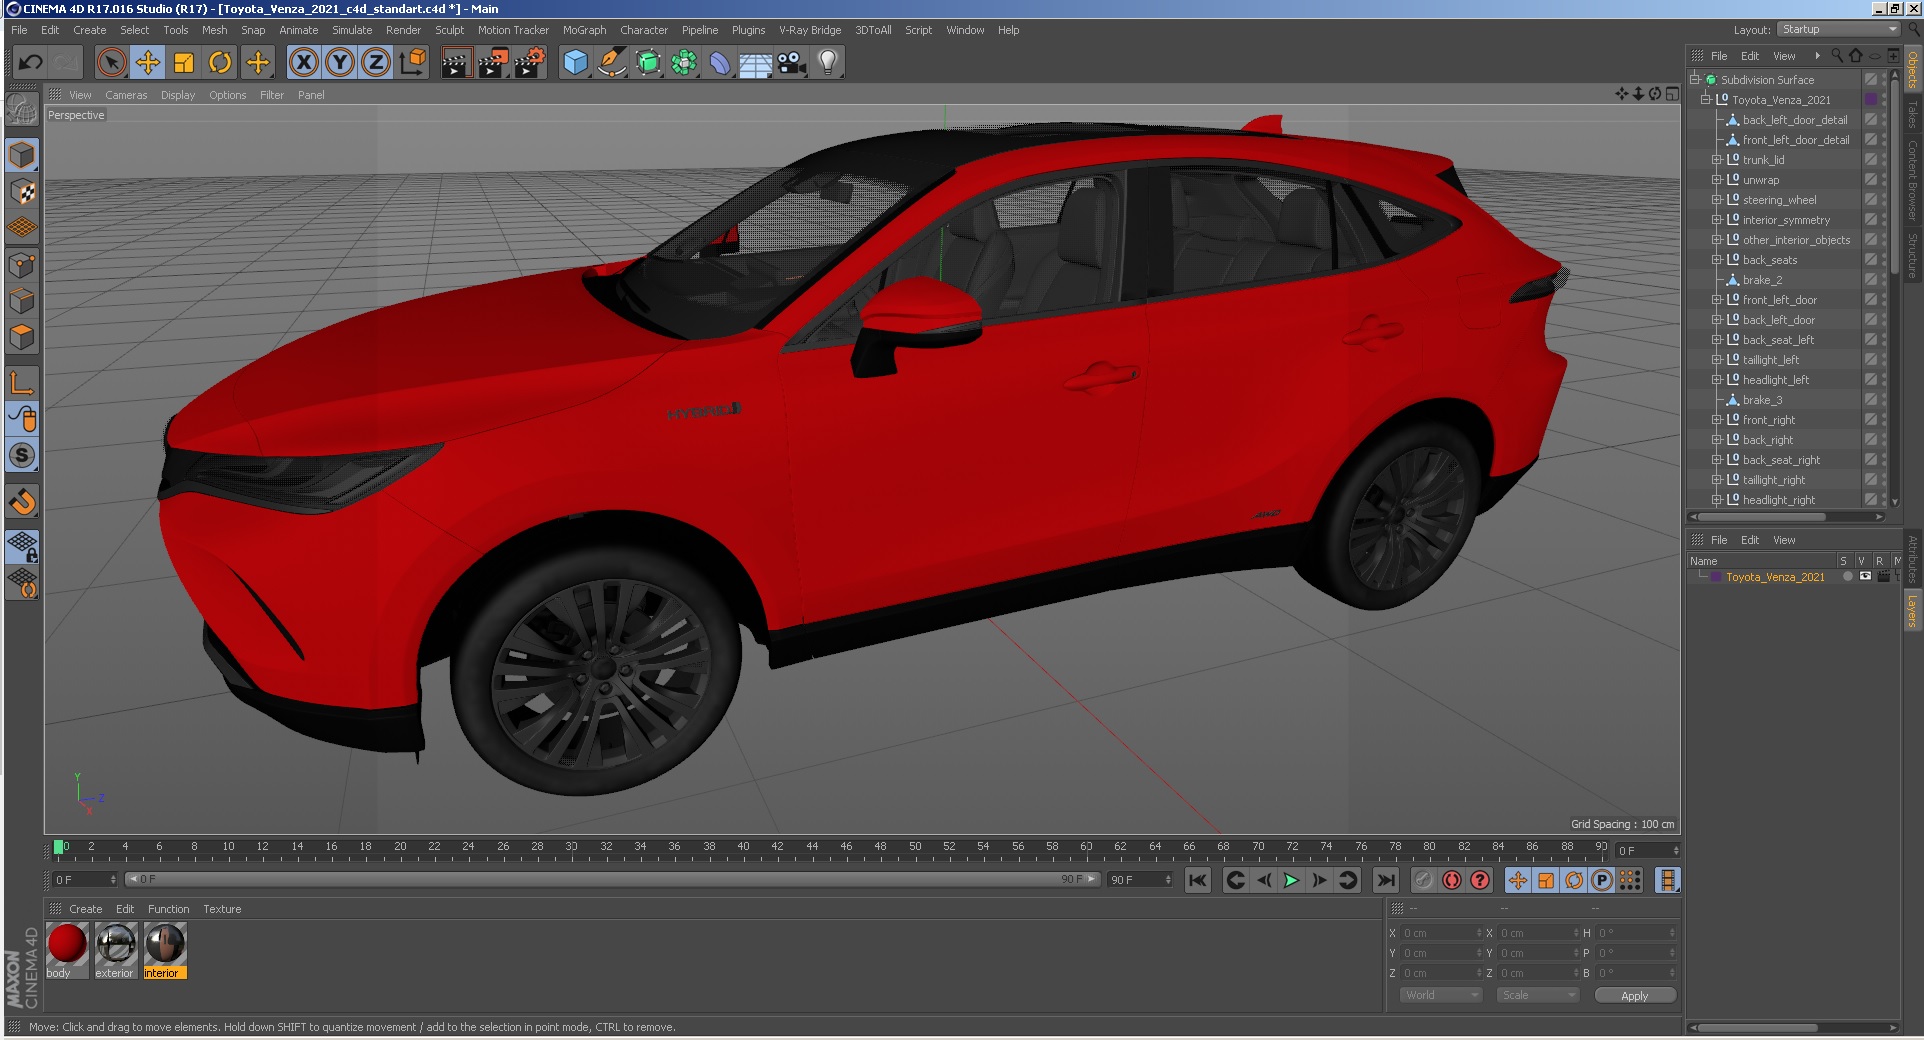The height and width of the screenshot is (1040, 1924).
Task: Select the Spline Pen tool
Action: click(612, 62)
